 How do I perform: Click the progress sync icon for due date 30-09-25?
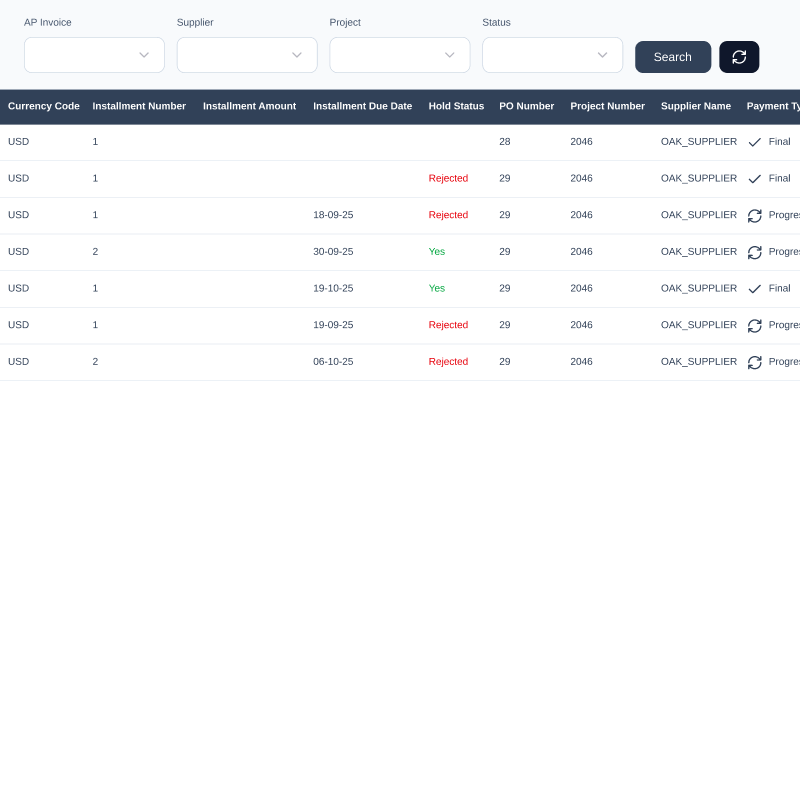[x=755, y=252]
